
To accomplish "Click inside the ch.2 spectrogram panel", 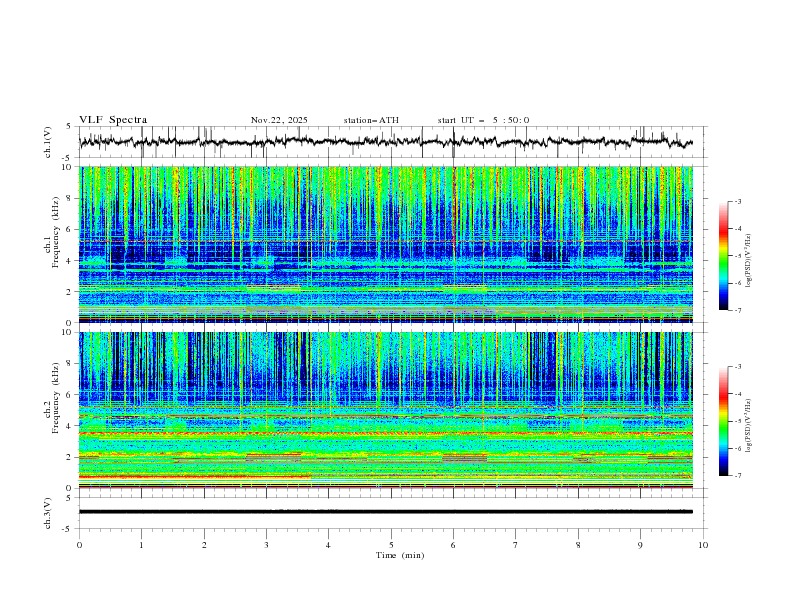I will pos(386,410).
